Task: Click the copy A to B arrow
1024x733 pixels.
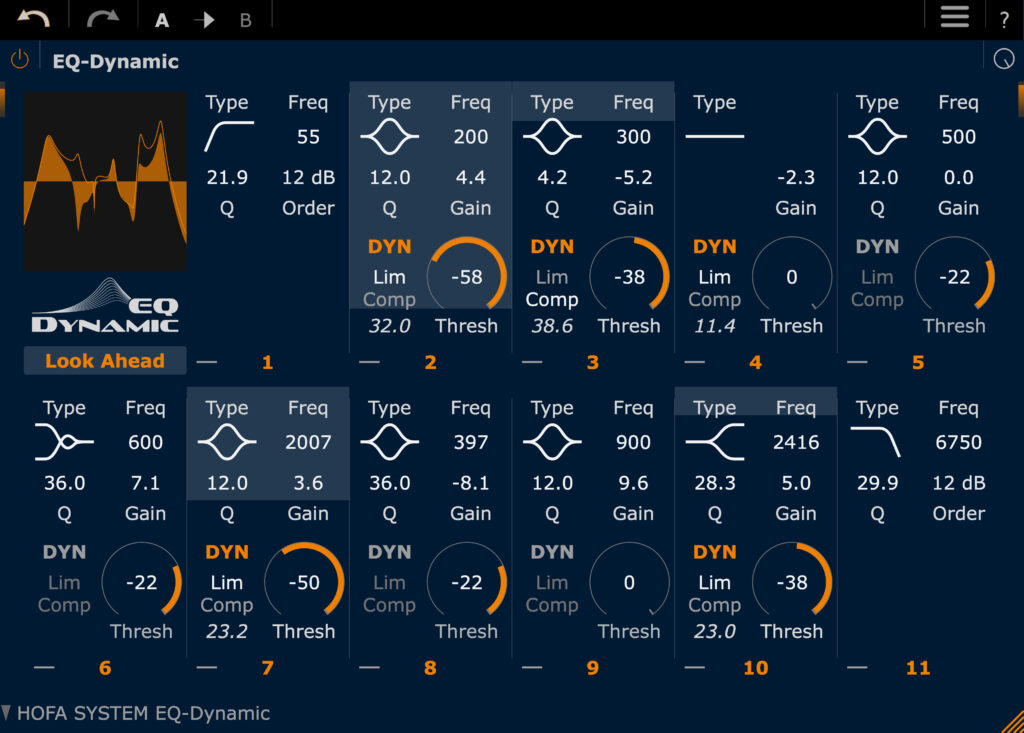Action: pos(204,20)
